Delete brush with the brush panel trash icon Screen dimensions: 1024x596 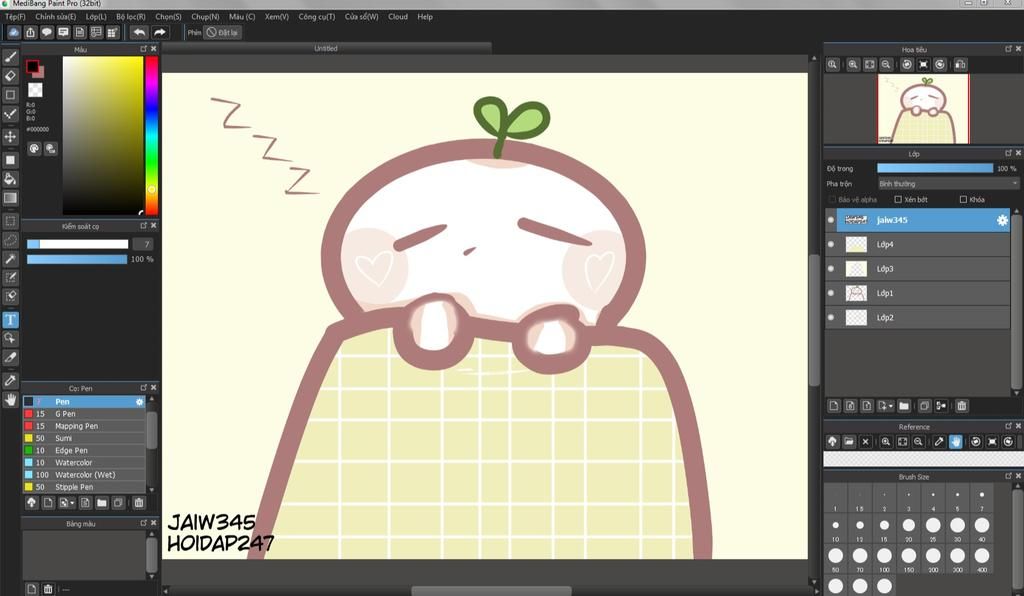coord(139,503)
